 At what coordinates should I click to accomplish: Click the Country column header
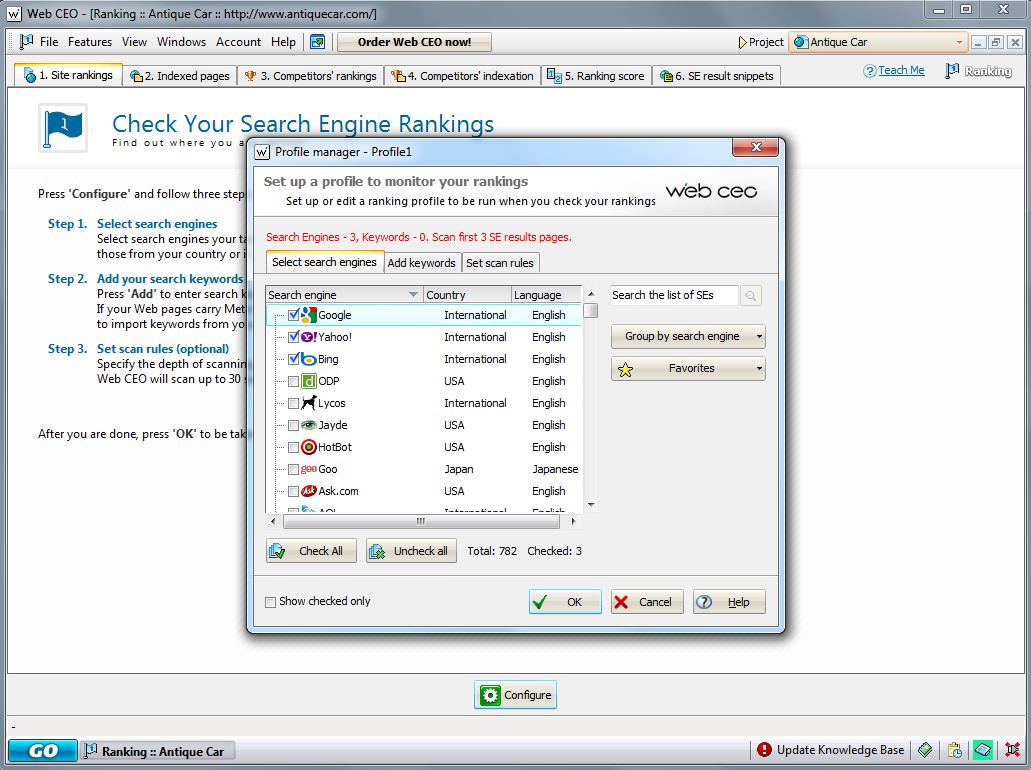(466, 295)
